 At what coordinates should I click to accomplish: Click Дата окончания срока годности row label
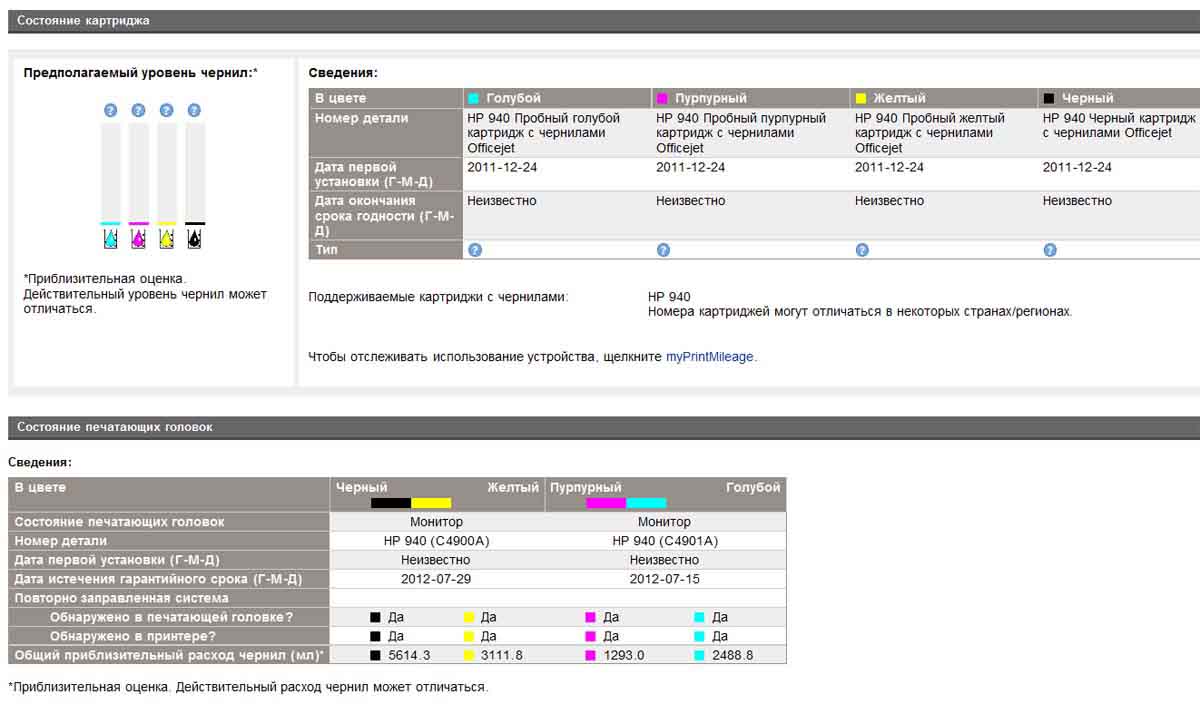click(386, 216)
